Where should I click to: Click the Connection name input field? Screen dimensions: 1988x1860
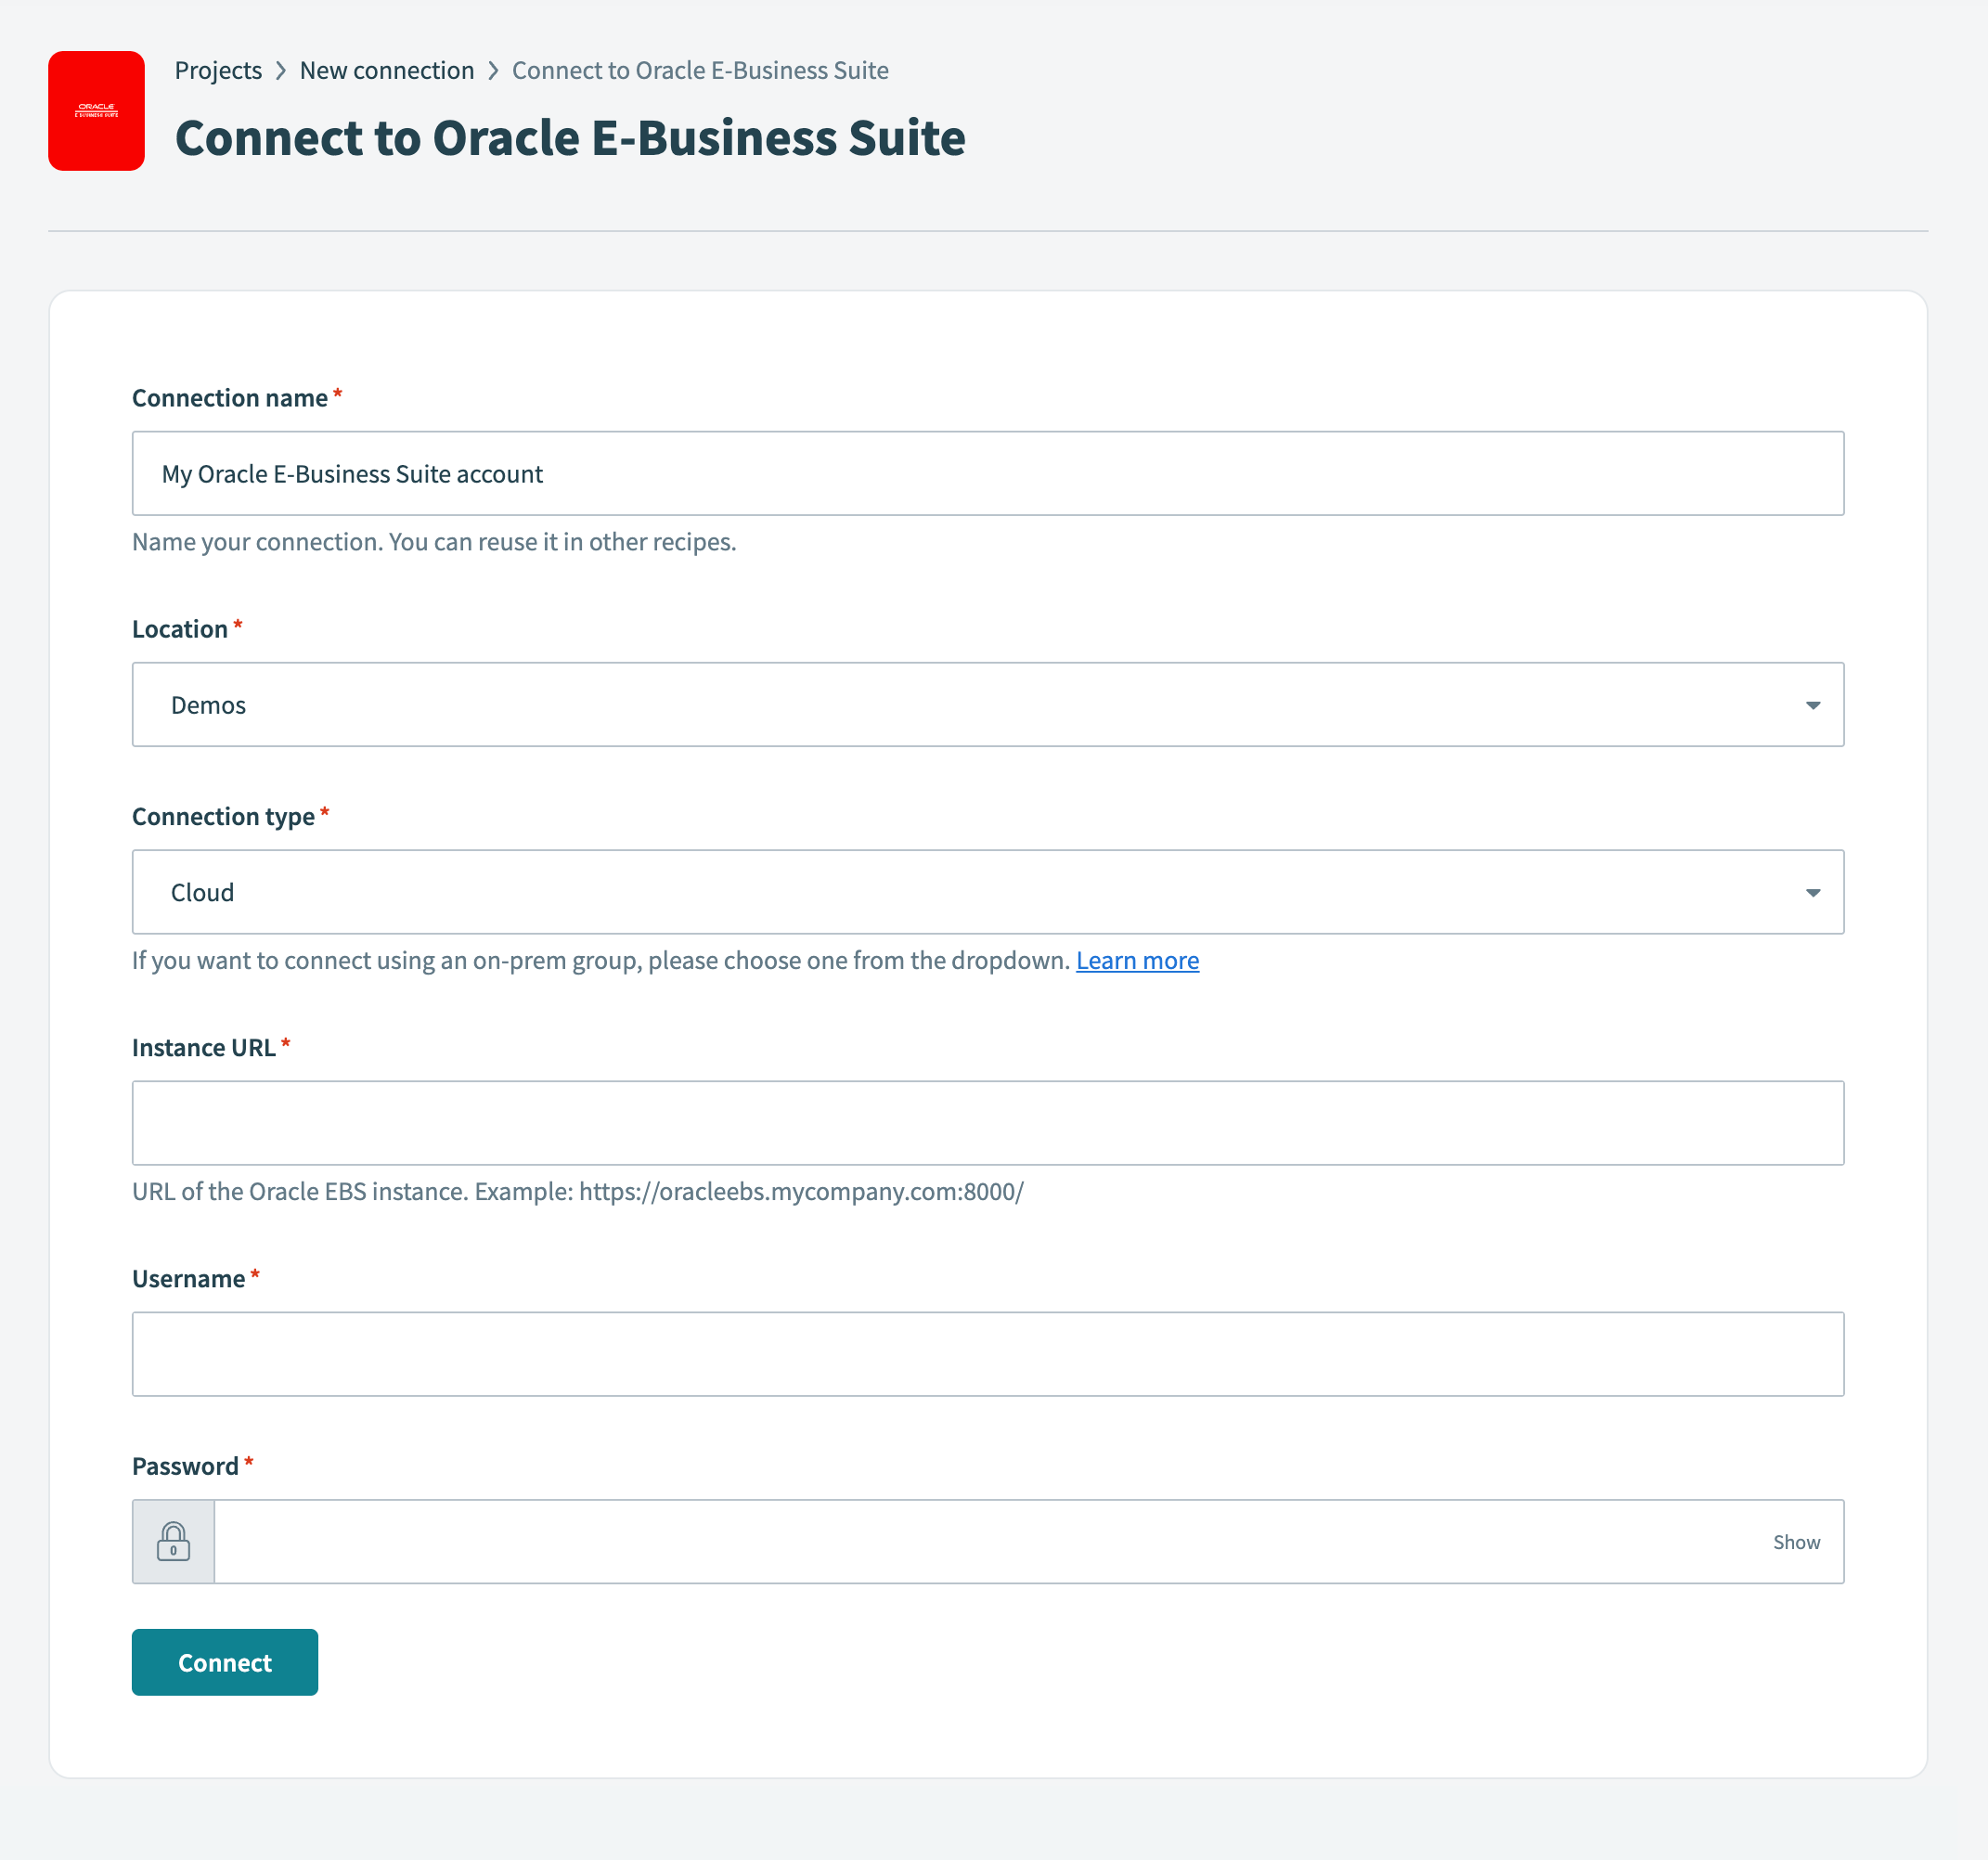pos(988,473)
